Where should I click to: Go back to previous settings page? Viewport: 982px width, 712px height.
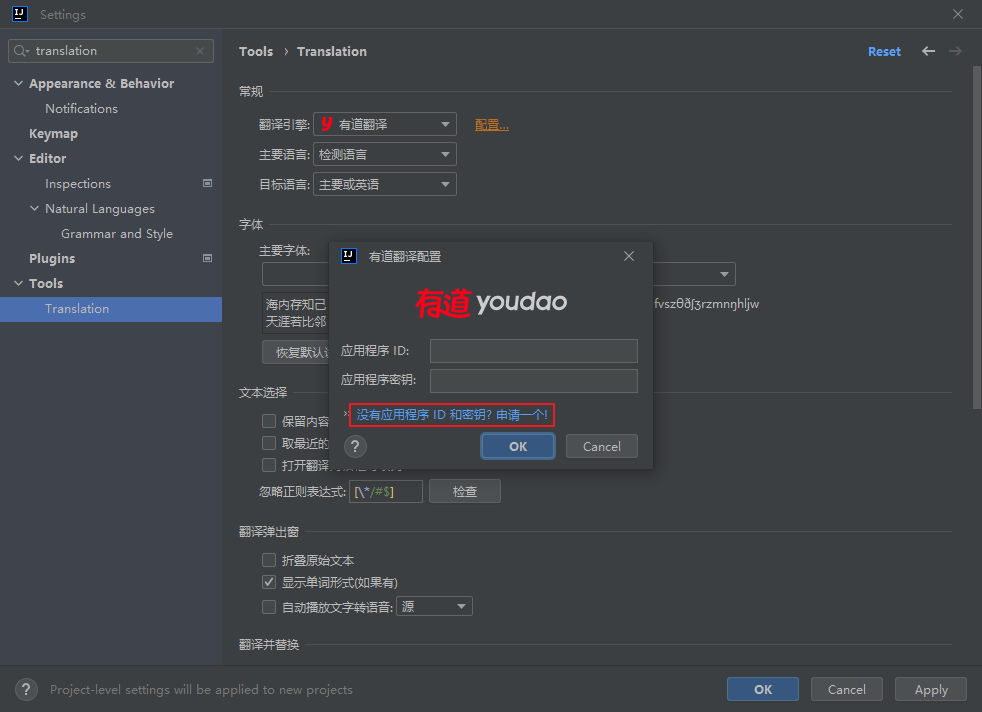pyautogui.click(x=928, y=51)
